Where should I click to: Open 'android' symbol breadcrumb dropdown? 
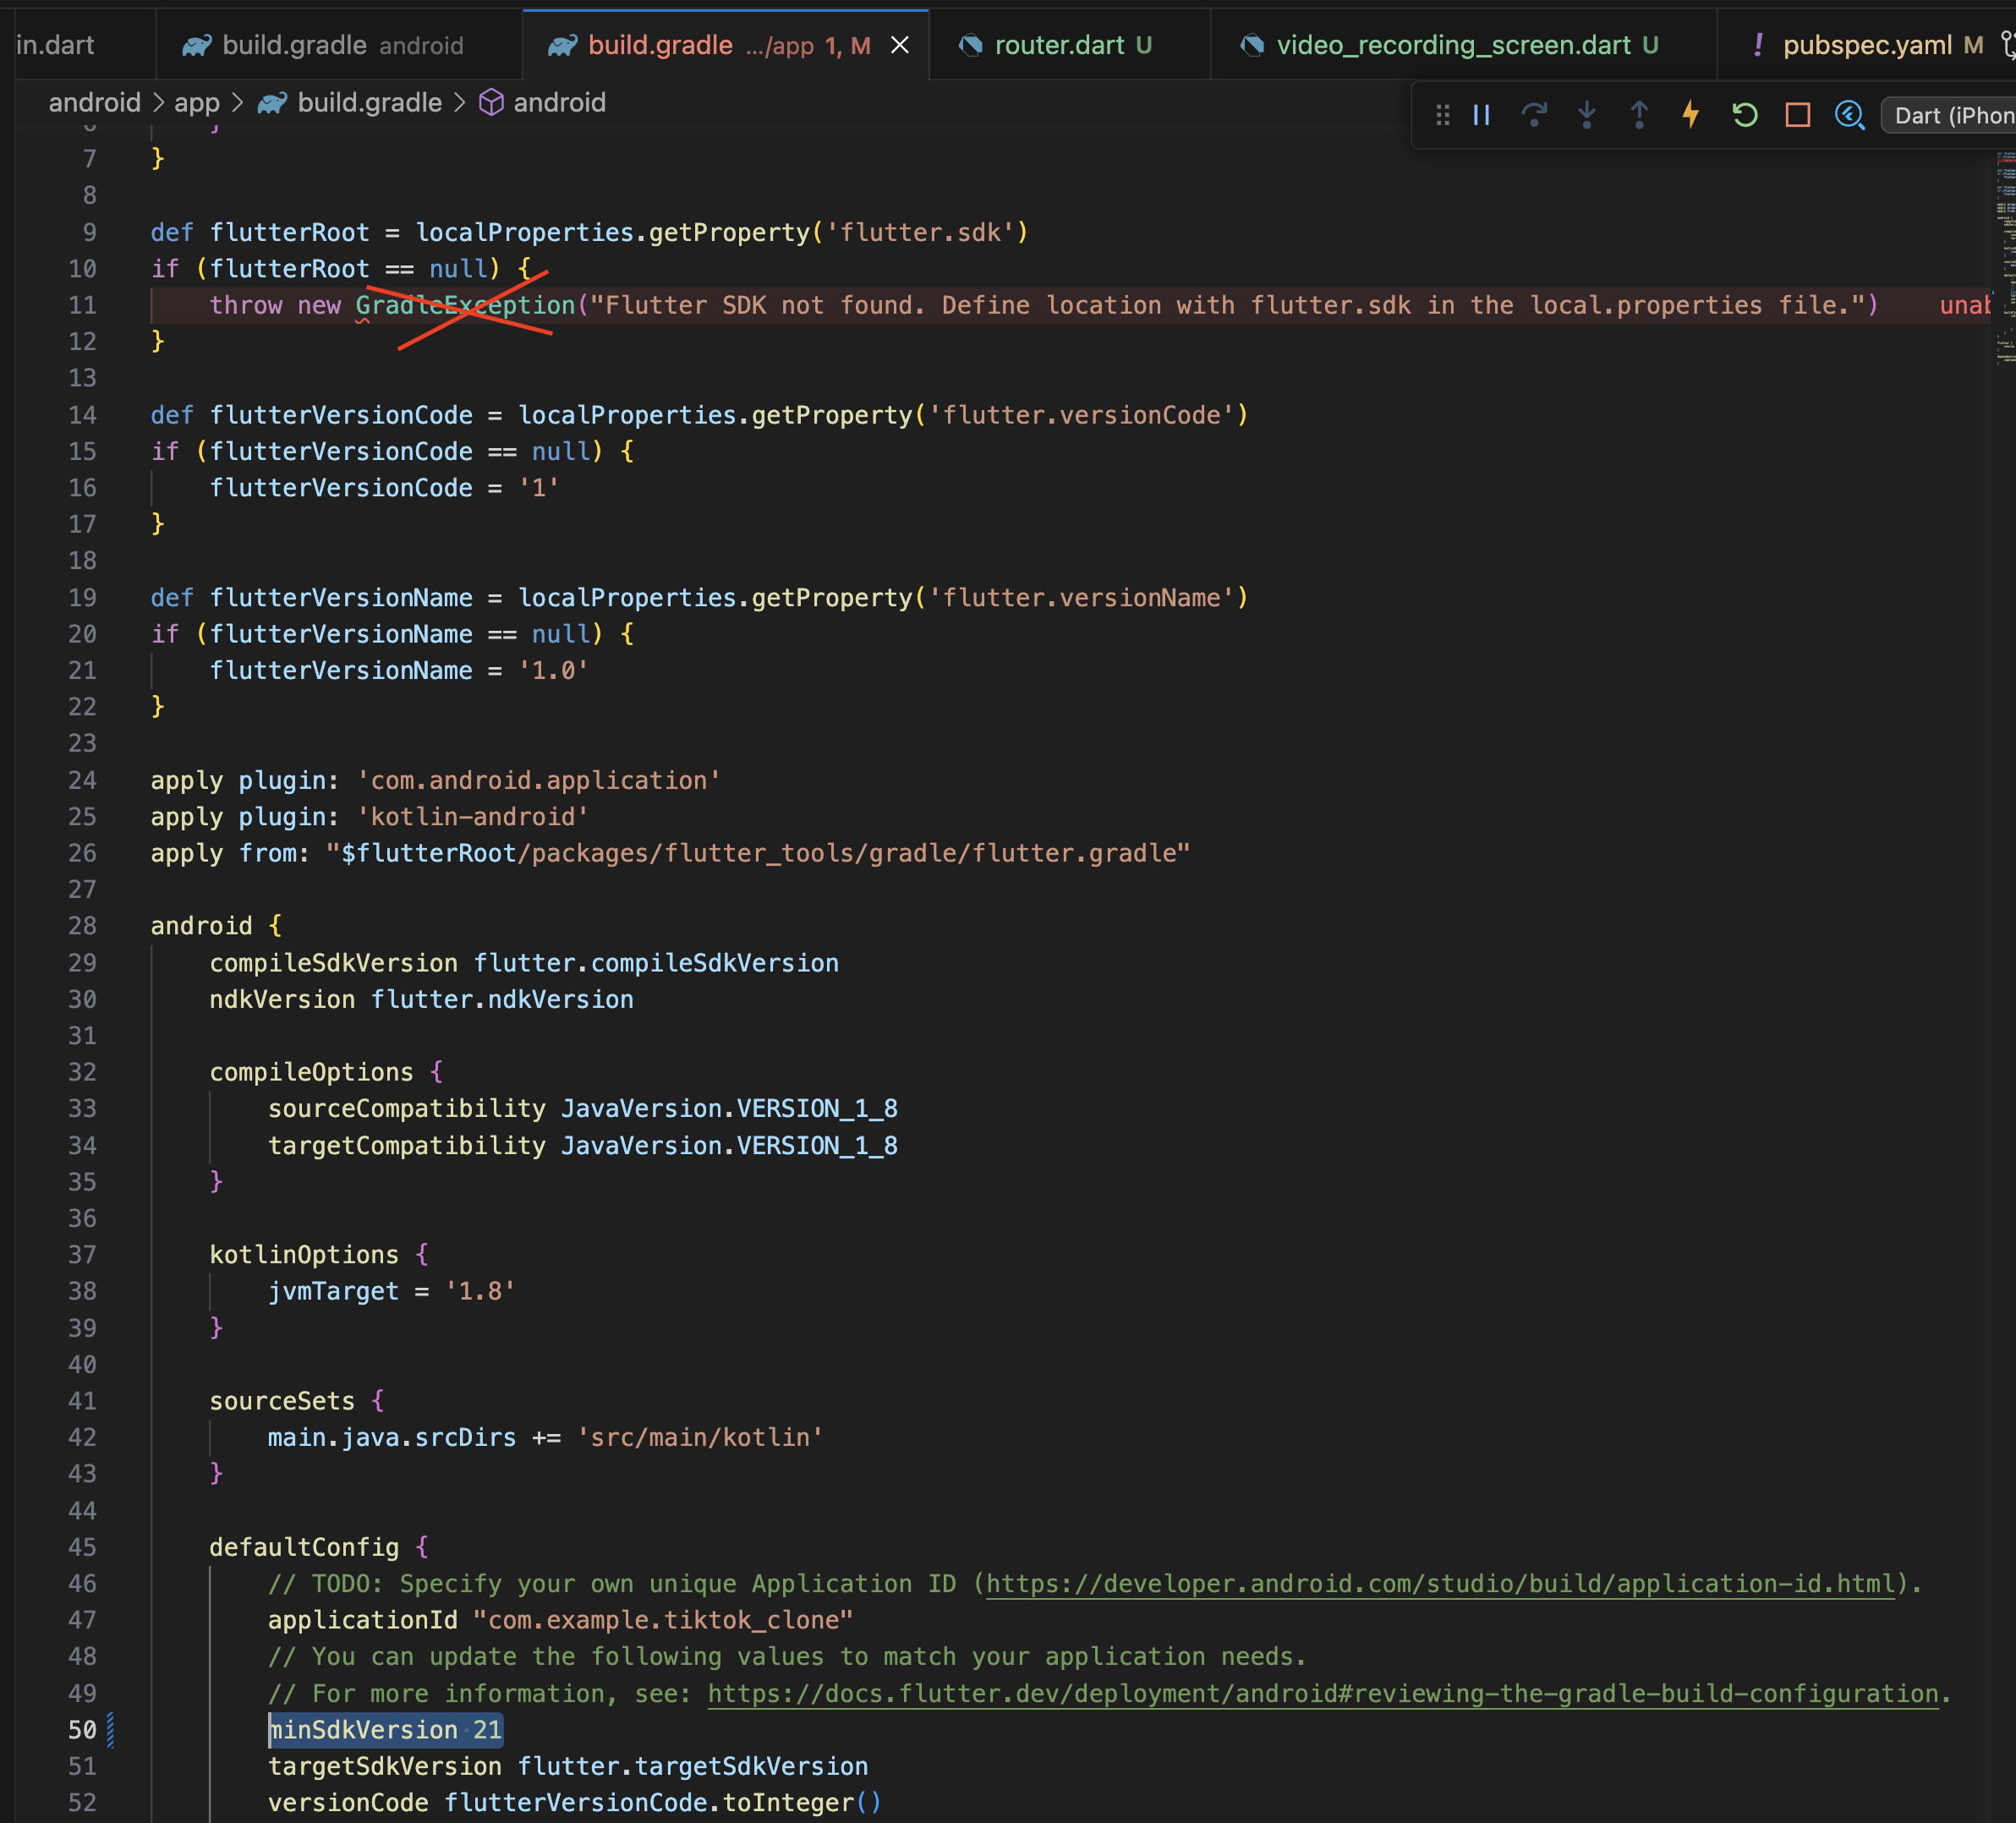click(x=558, y=103)
